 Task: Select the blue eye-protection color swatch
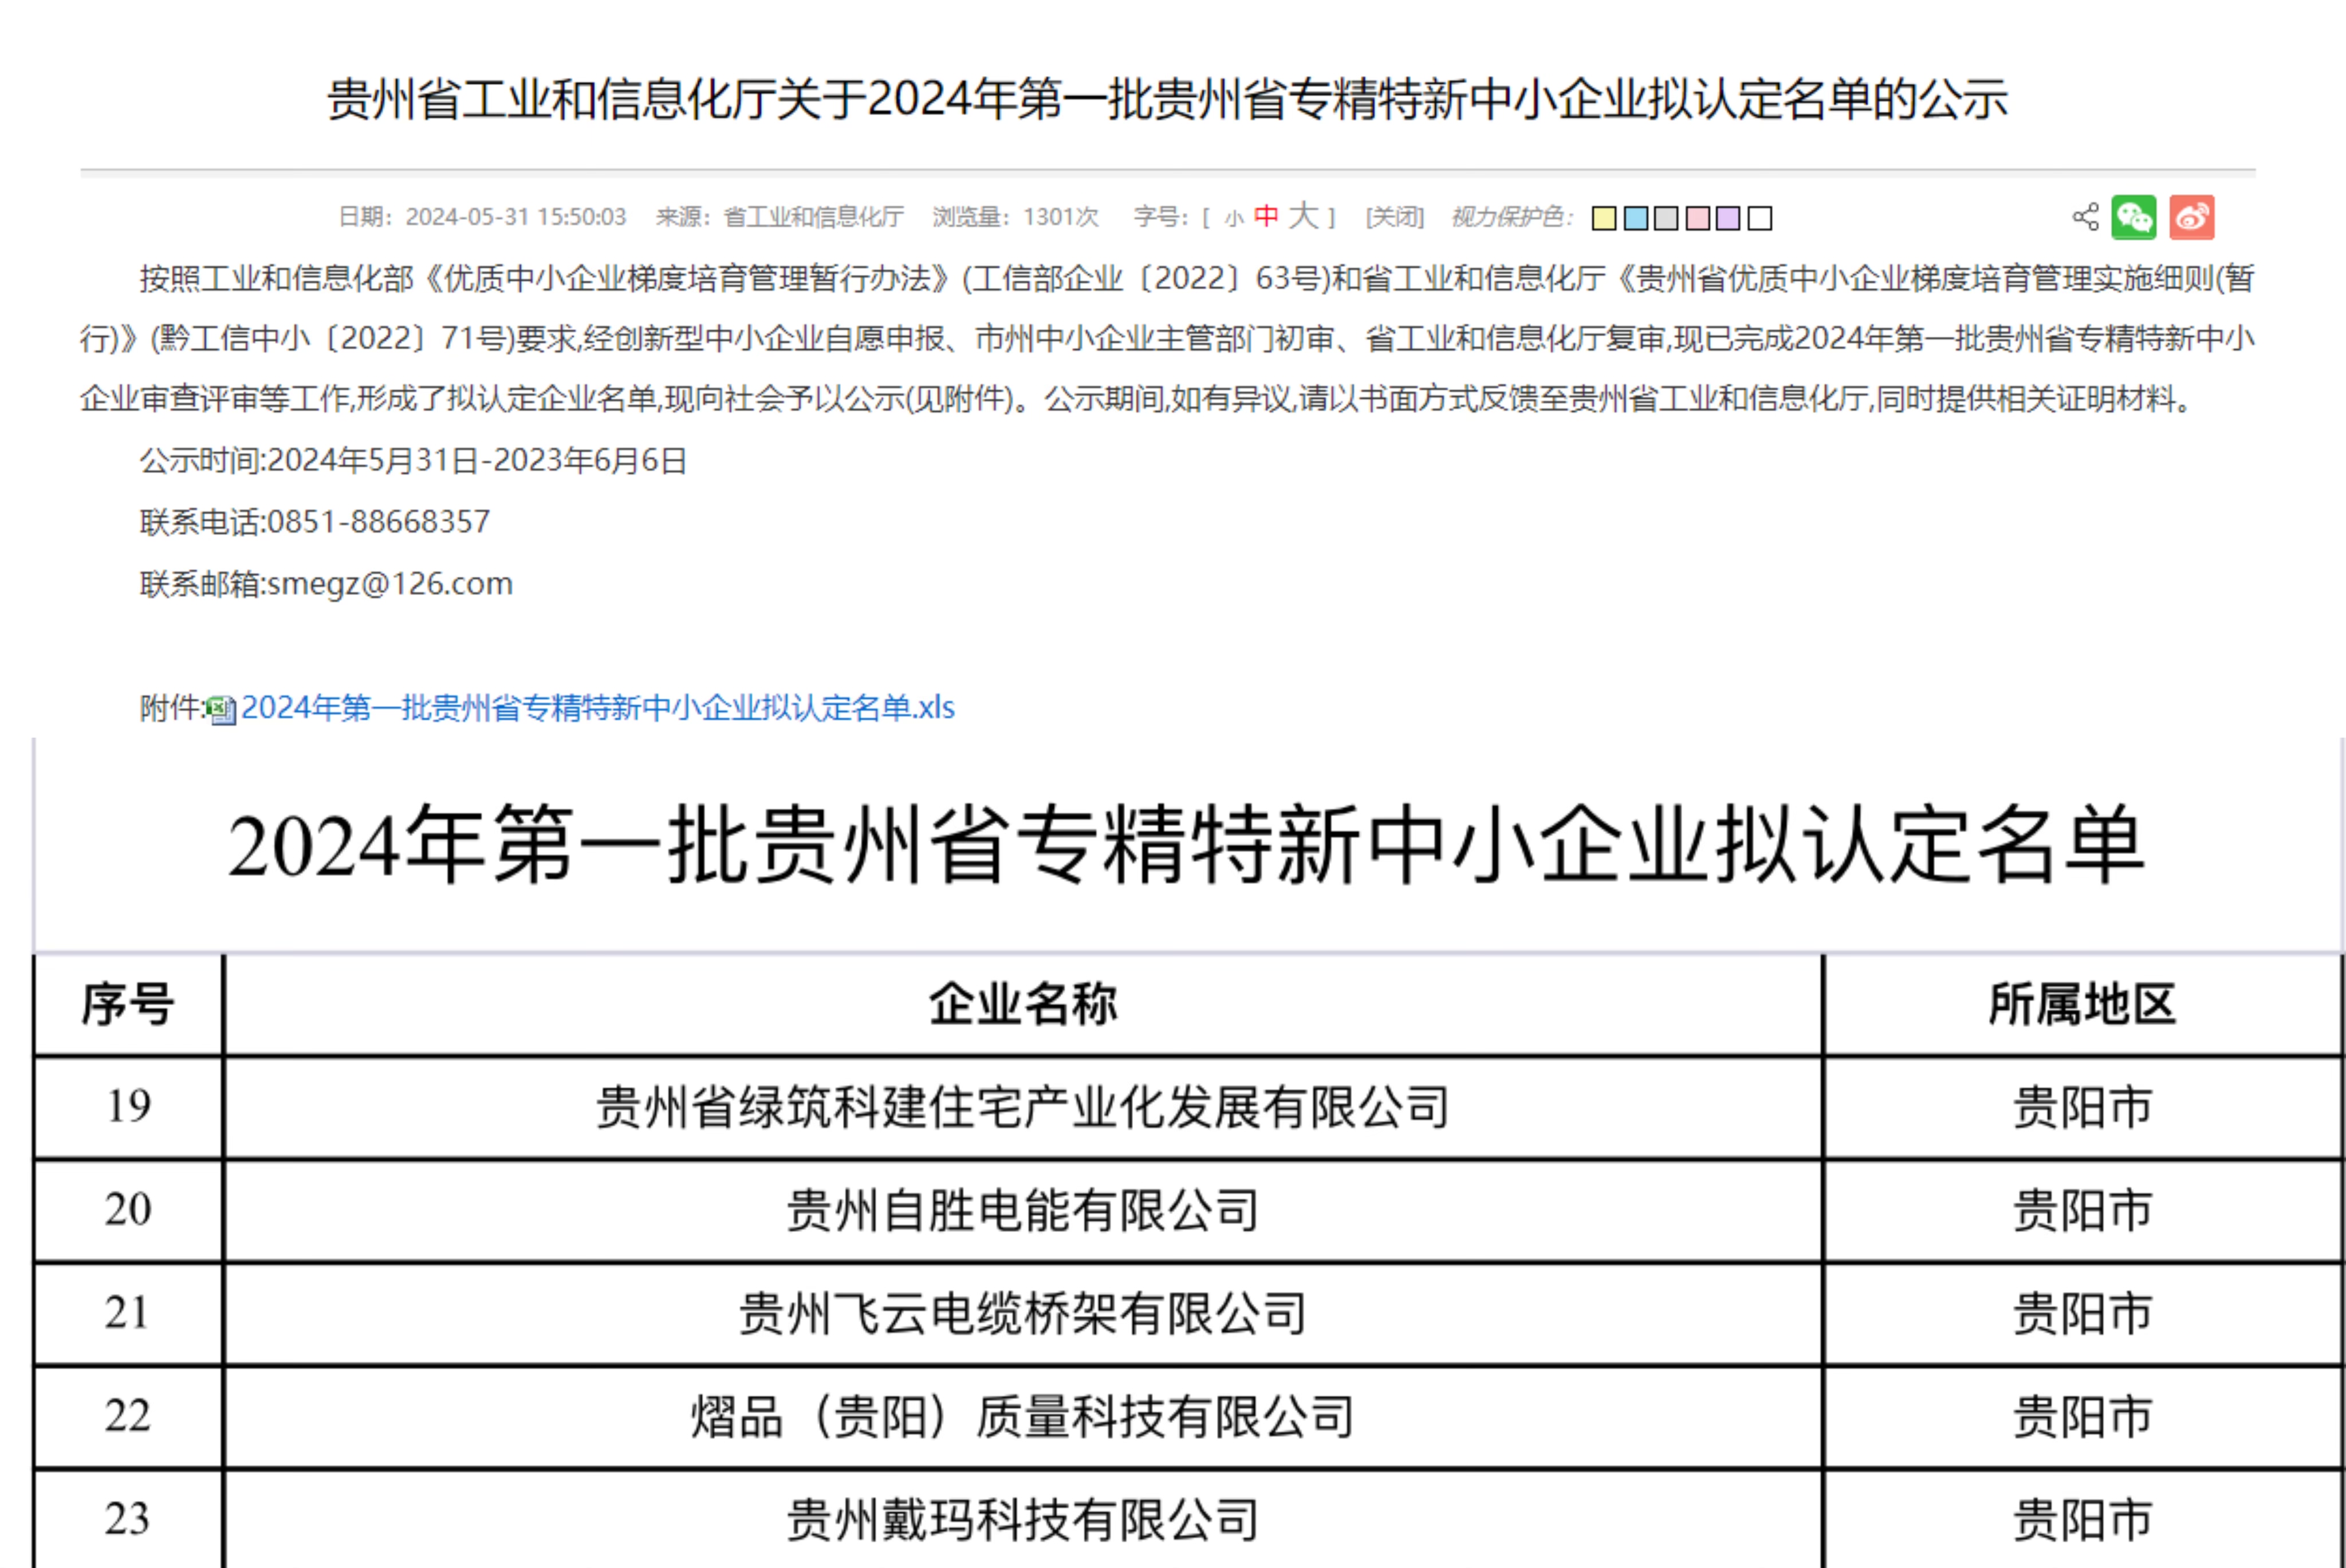click(1636, 218)
